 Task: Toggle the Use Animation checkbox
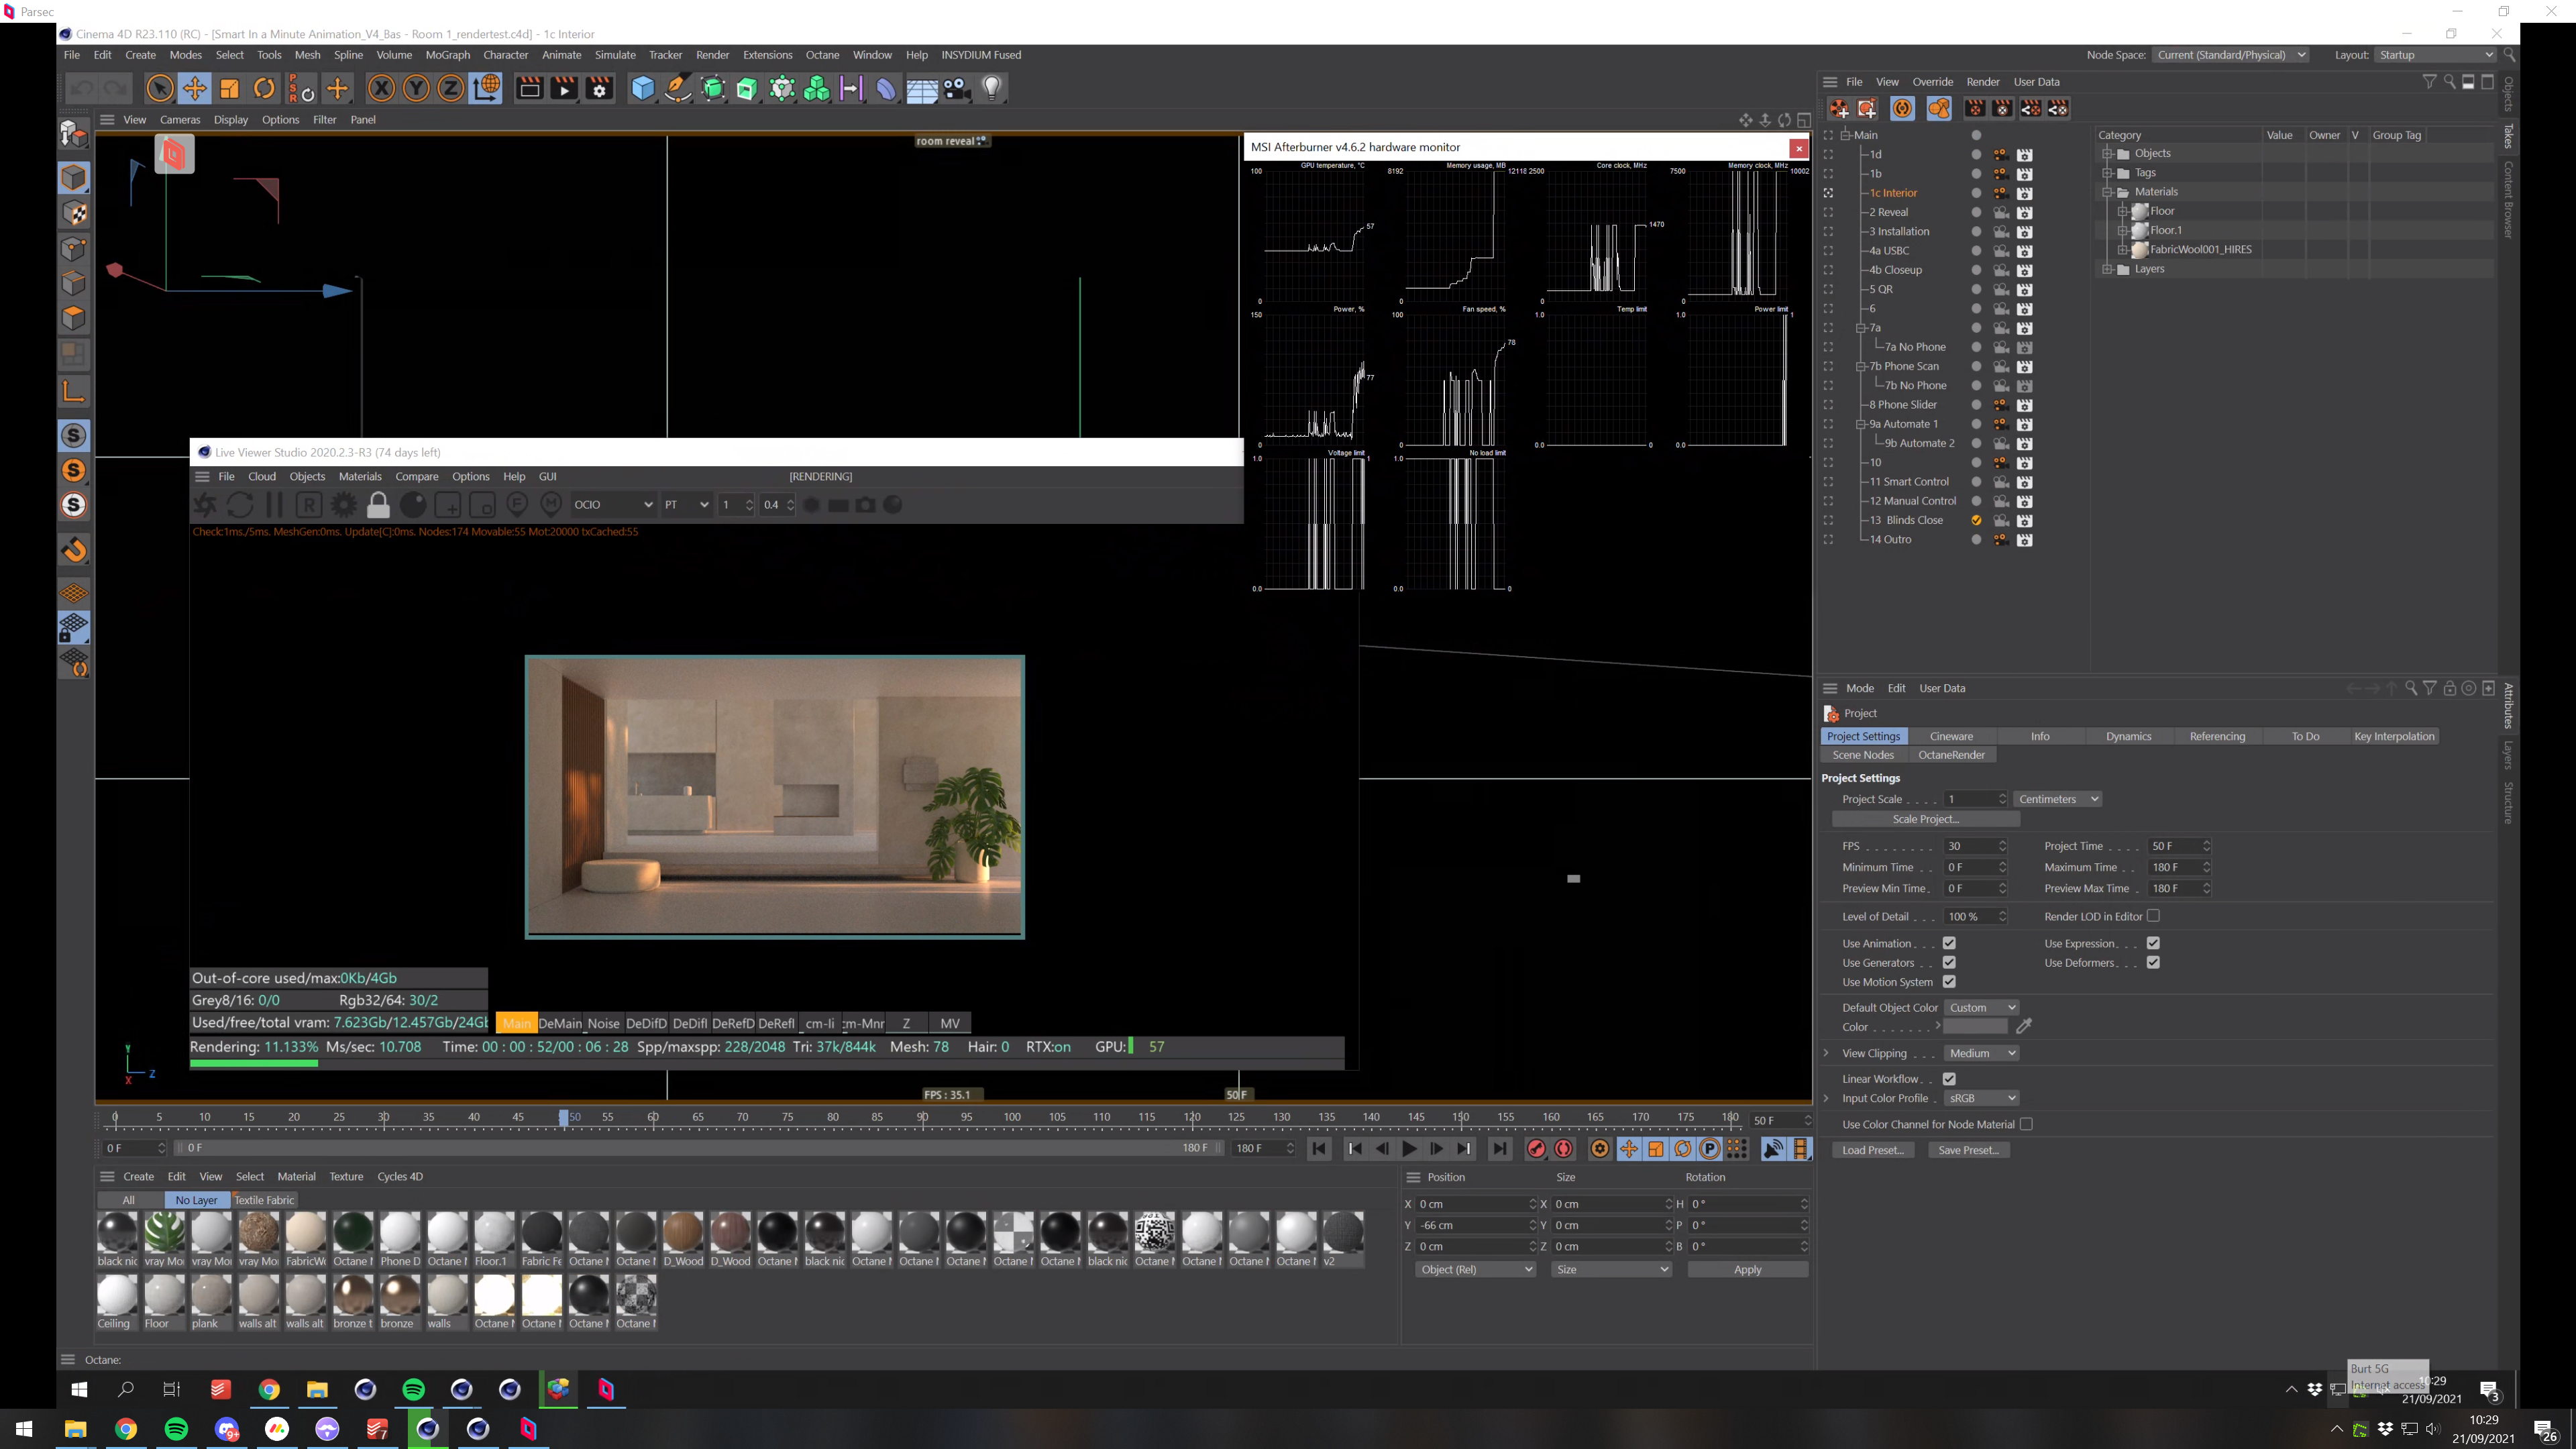click(x=1949, y=943)
